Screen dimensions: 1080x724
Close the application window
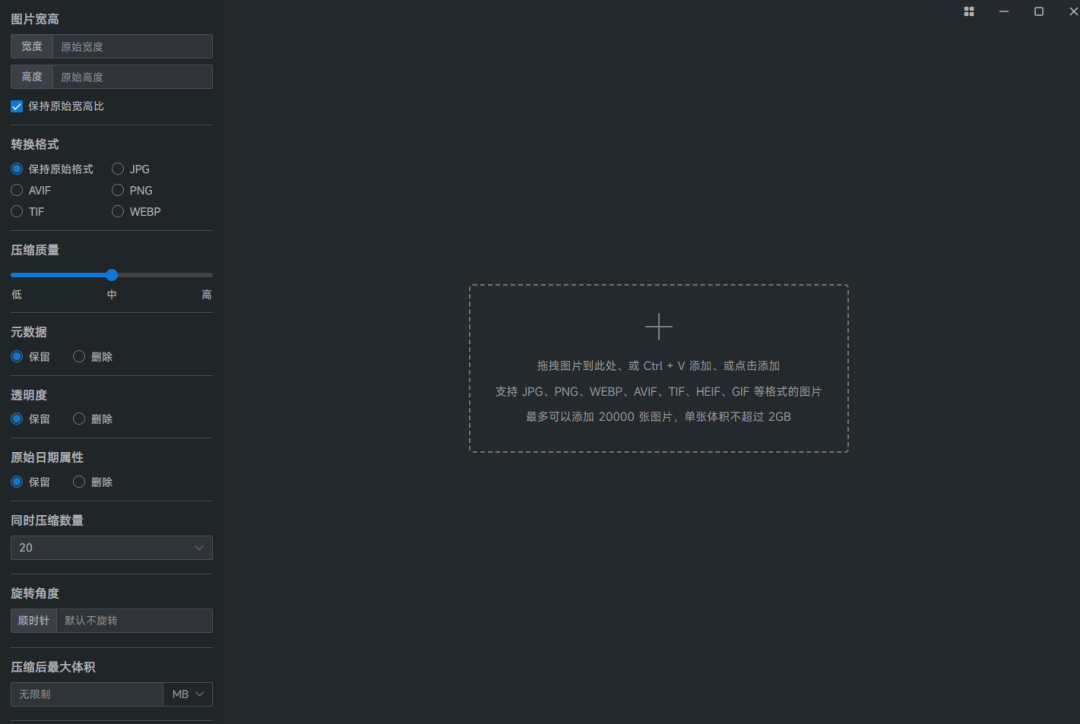(x=1073, y=12)
